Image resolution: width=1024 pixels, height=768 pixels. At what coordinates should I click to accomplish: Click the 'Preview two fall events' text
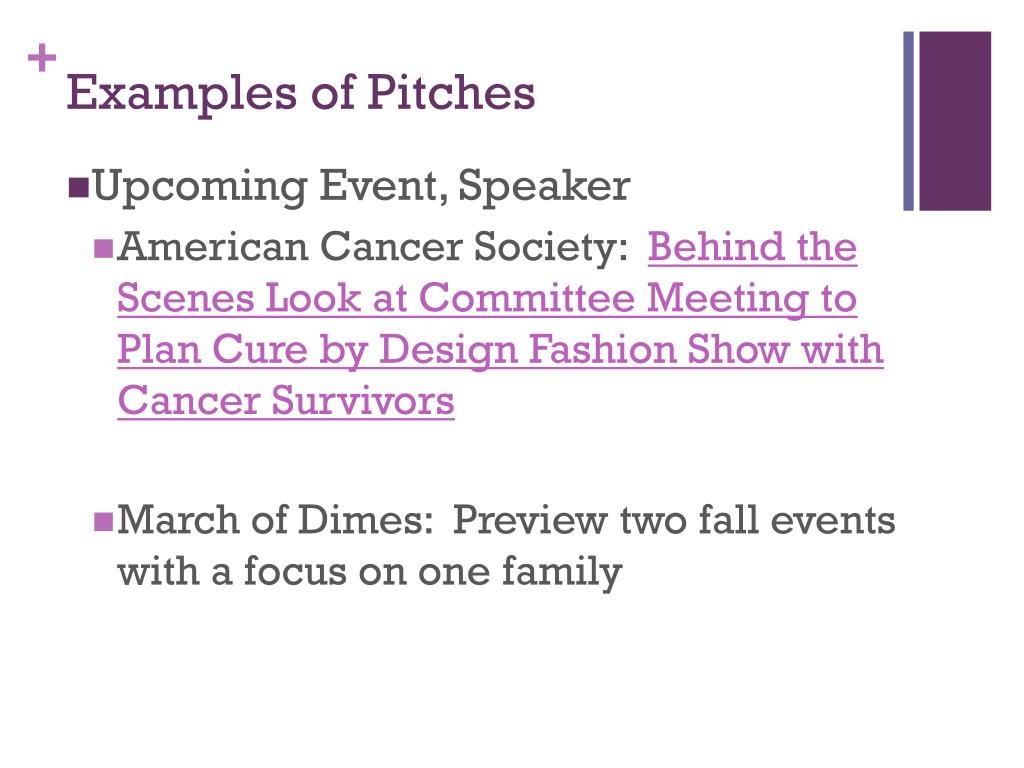[x=674, y=520]
